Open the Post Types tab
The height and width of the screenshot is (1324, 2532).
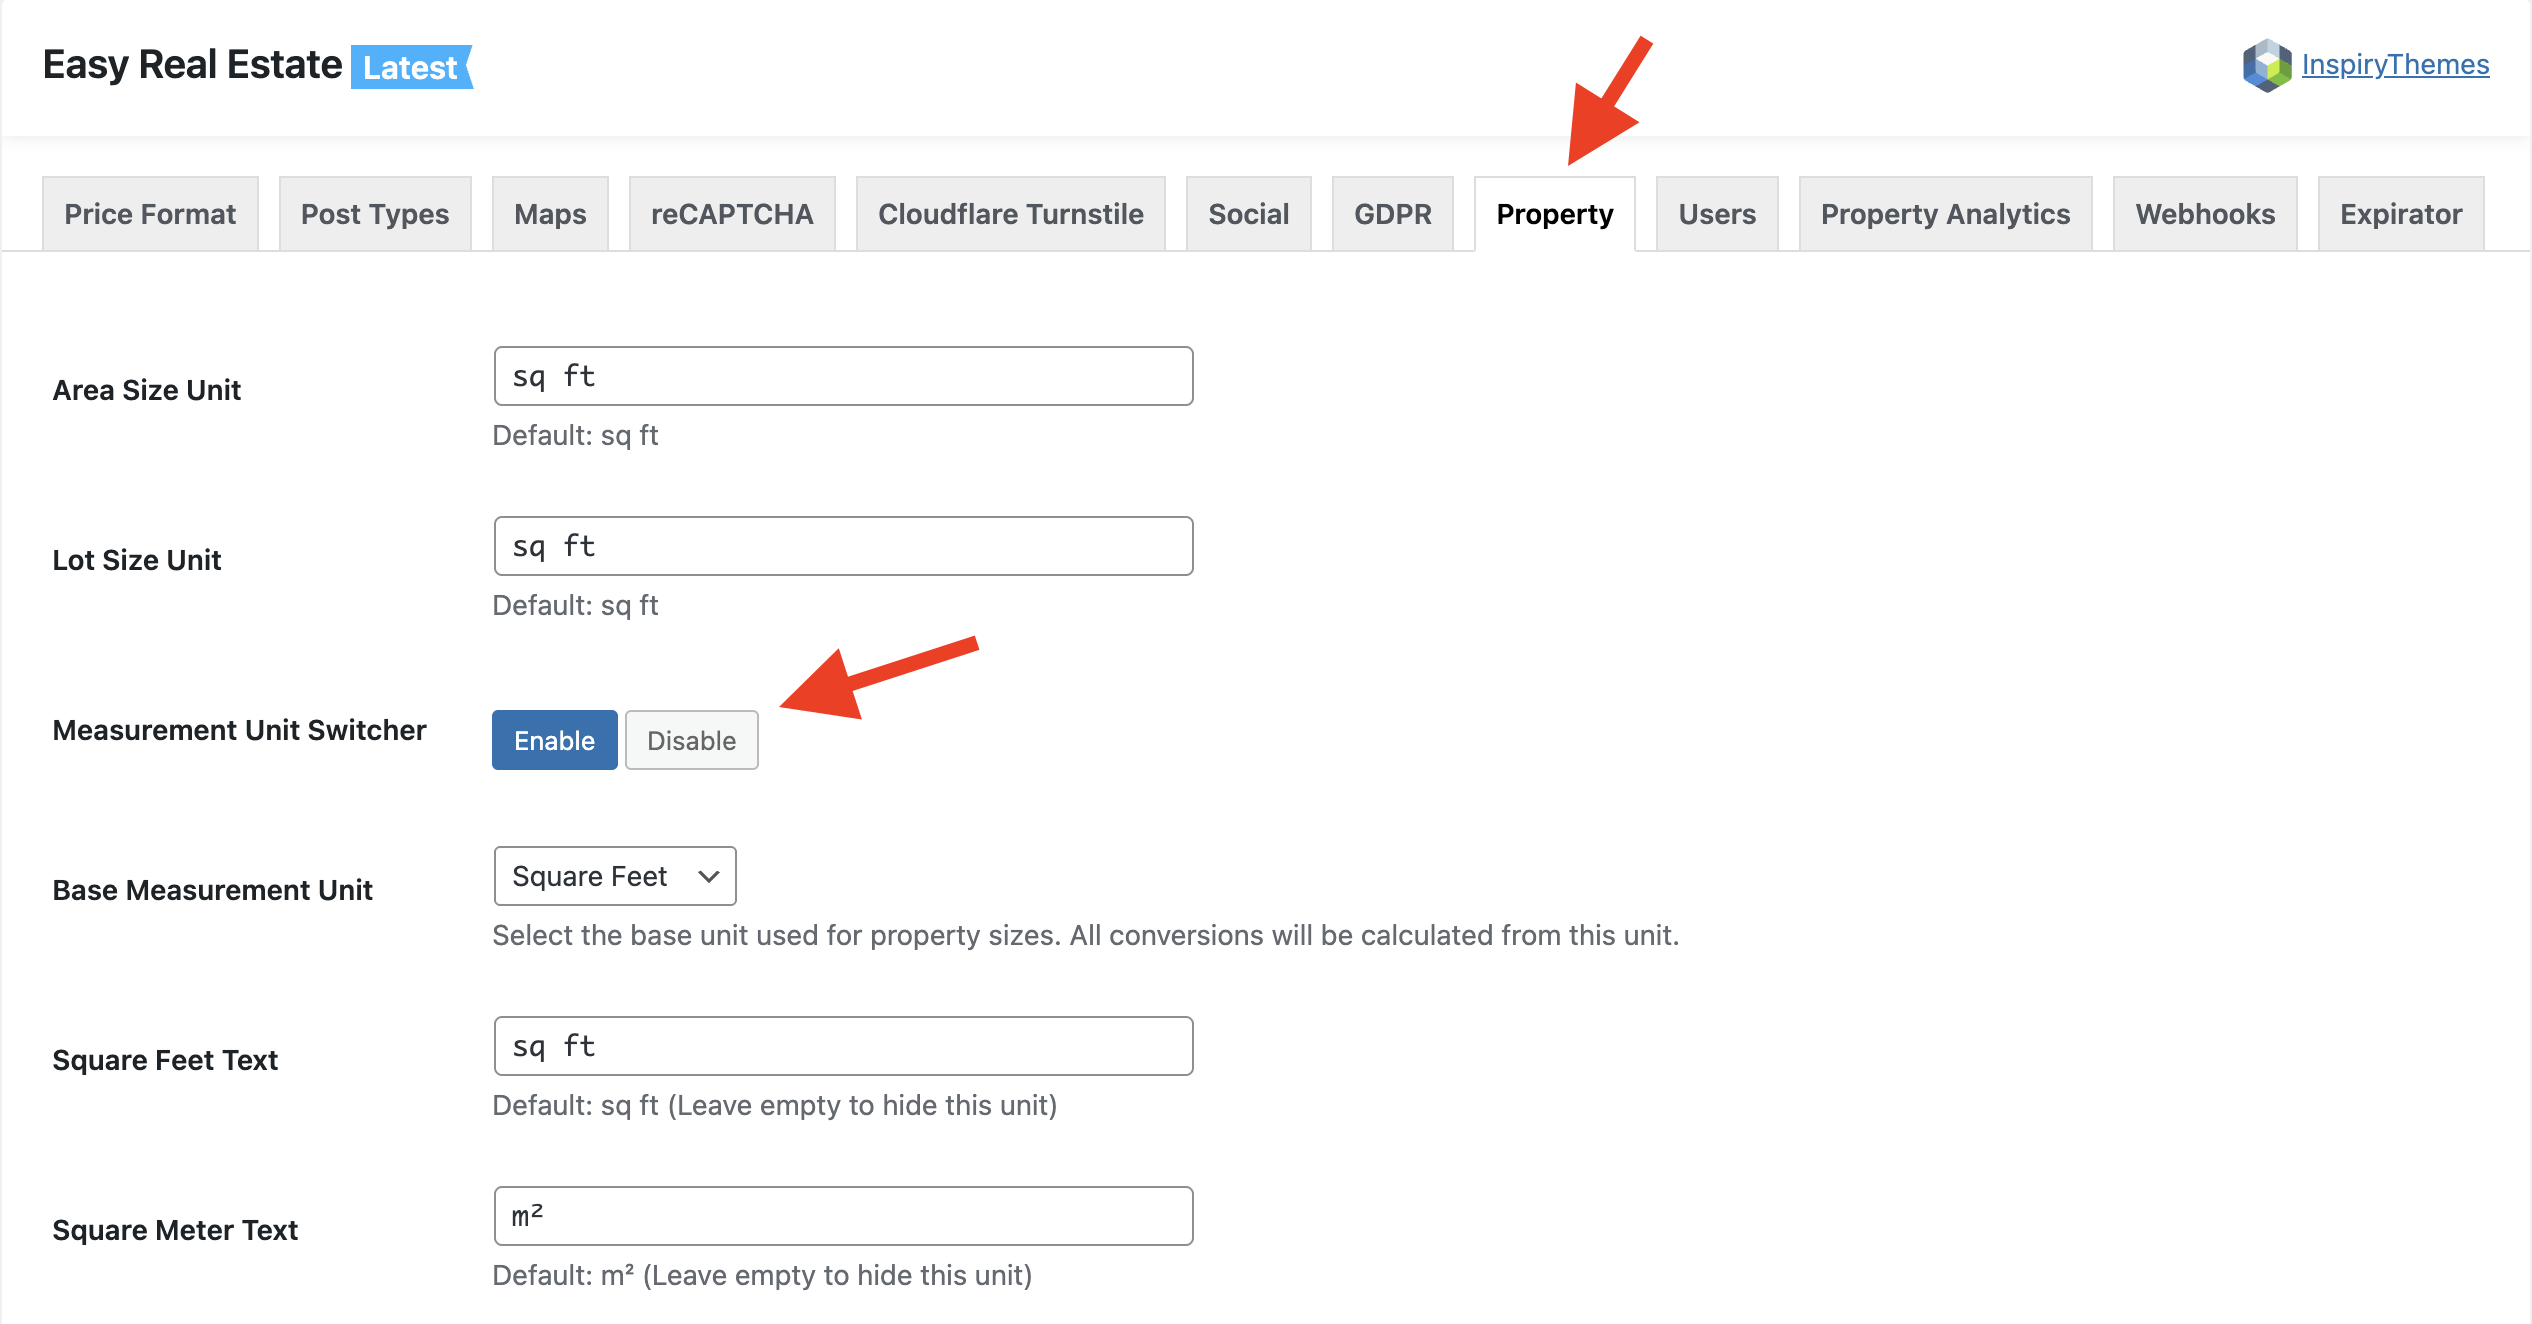click(375, 214)
